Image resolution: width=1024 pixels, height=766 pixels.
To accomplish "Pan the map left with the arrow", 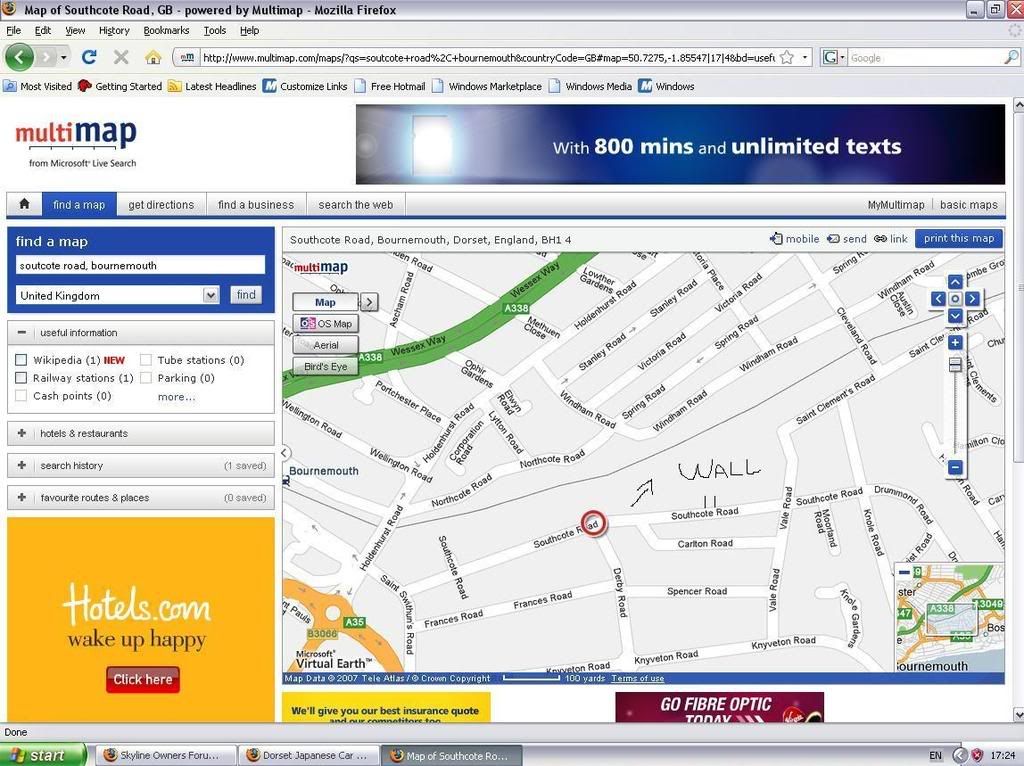I will pyautogui.click(x=937, y=299).
